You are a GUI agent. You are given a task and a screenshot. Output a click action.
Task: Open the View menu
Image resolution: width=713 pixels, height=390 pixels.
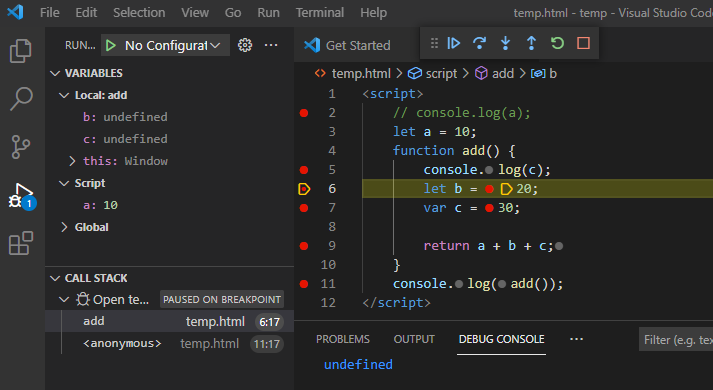coord(195,12)
